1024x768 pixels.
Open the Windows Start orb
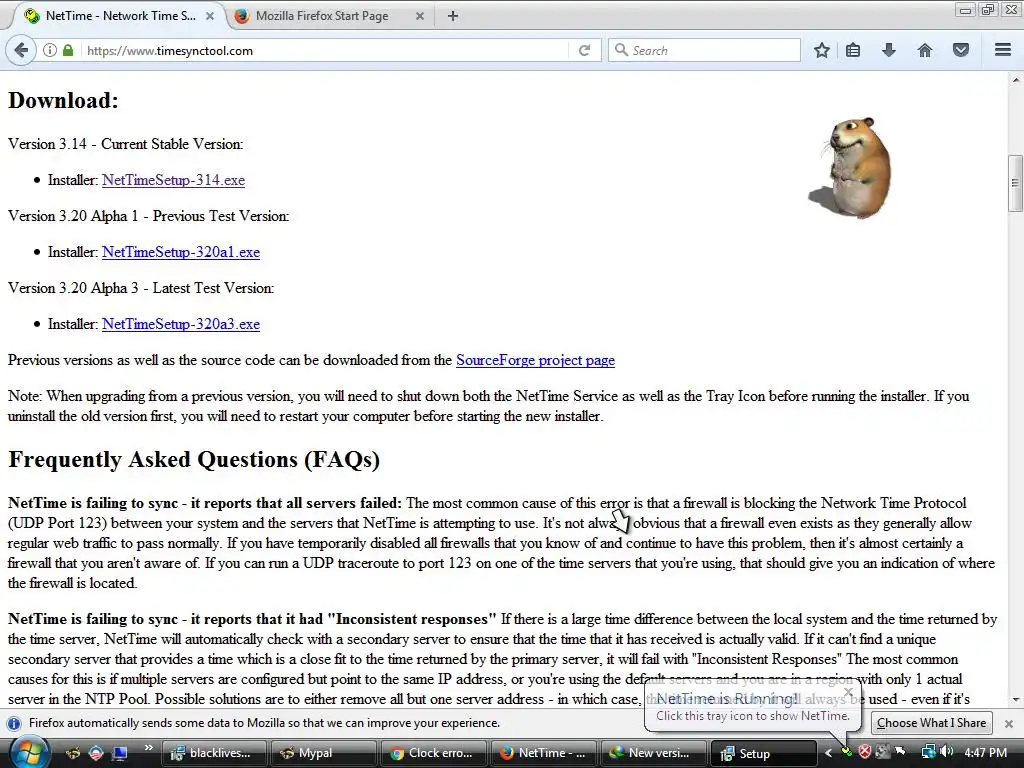coord(28,752)
